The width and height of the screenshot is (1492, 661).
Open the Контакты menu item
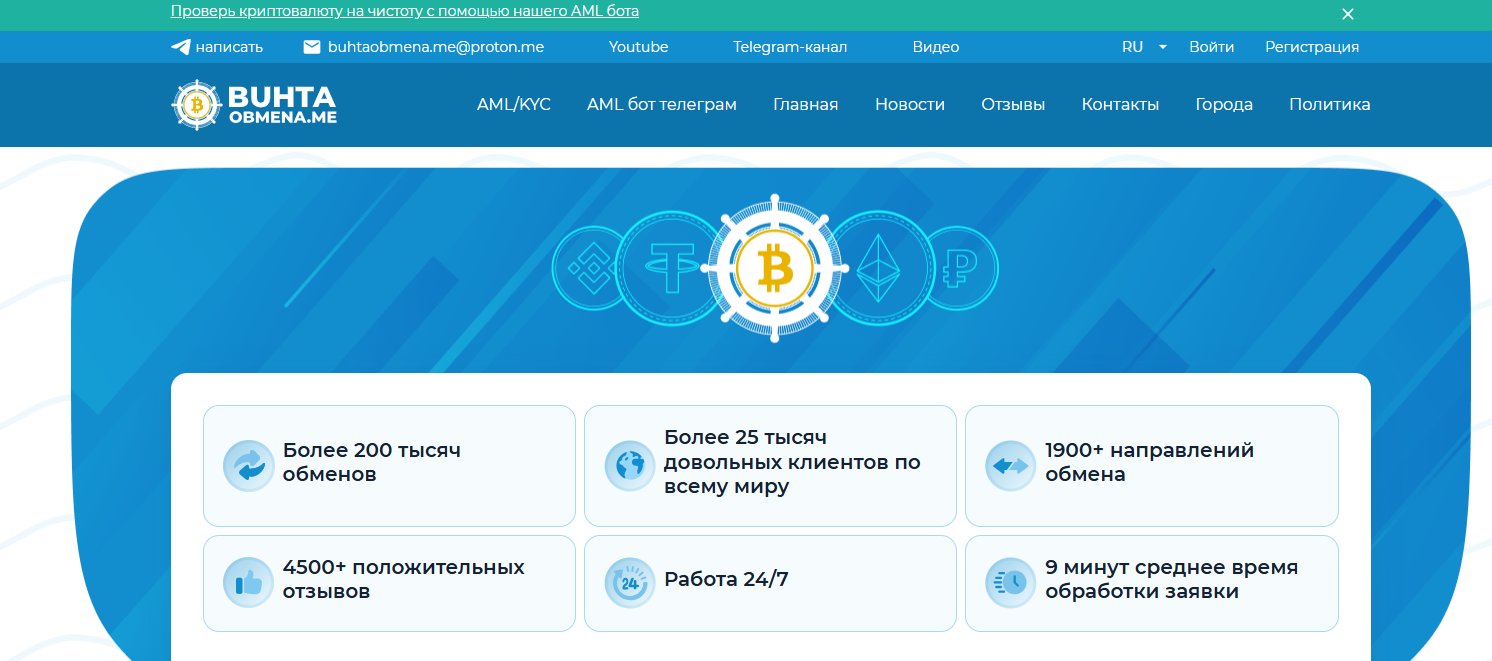1120,104
